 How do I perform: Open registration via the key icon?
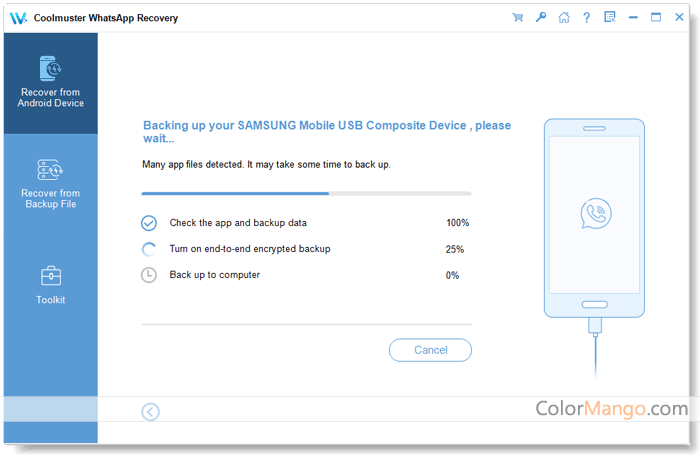click(541, 17)
